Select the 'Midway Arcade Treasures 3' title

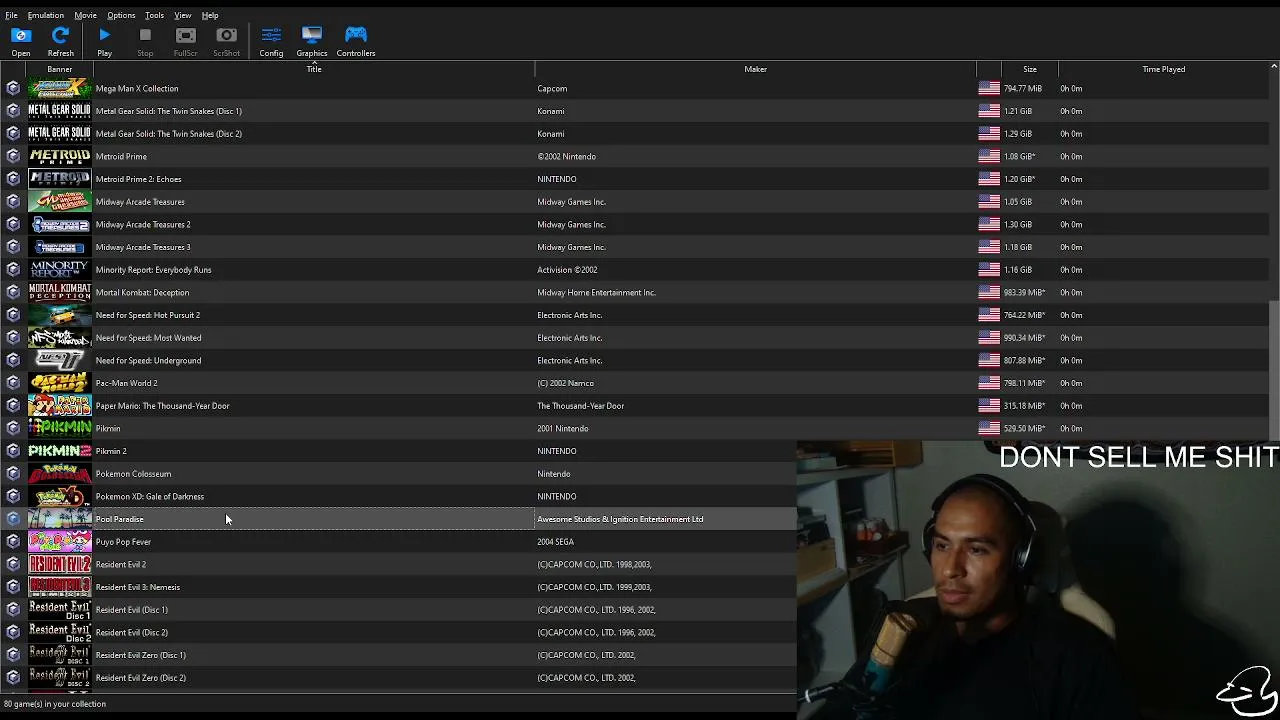[143, 247]
